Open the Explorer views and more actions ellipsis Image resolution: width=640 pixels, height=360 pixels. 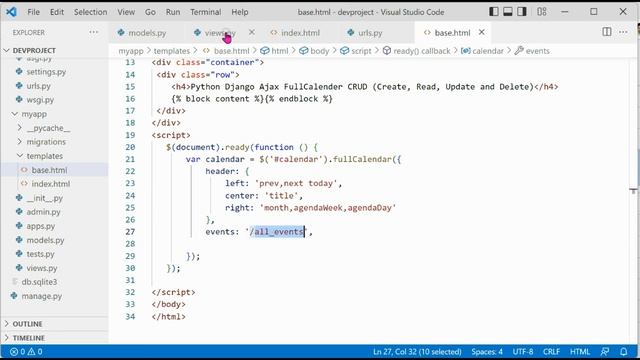[93, 32]
